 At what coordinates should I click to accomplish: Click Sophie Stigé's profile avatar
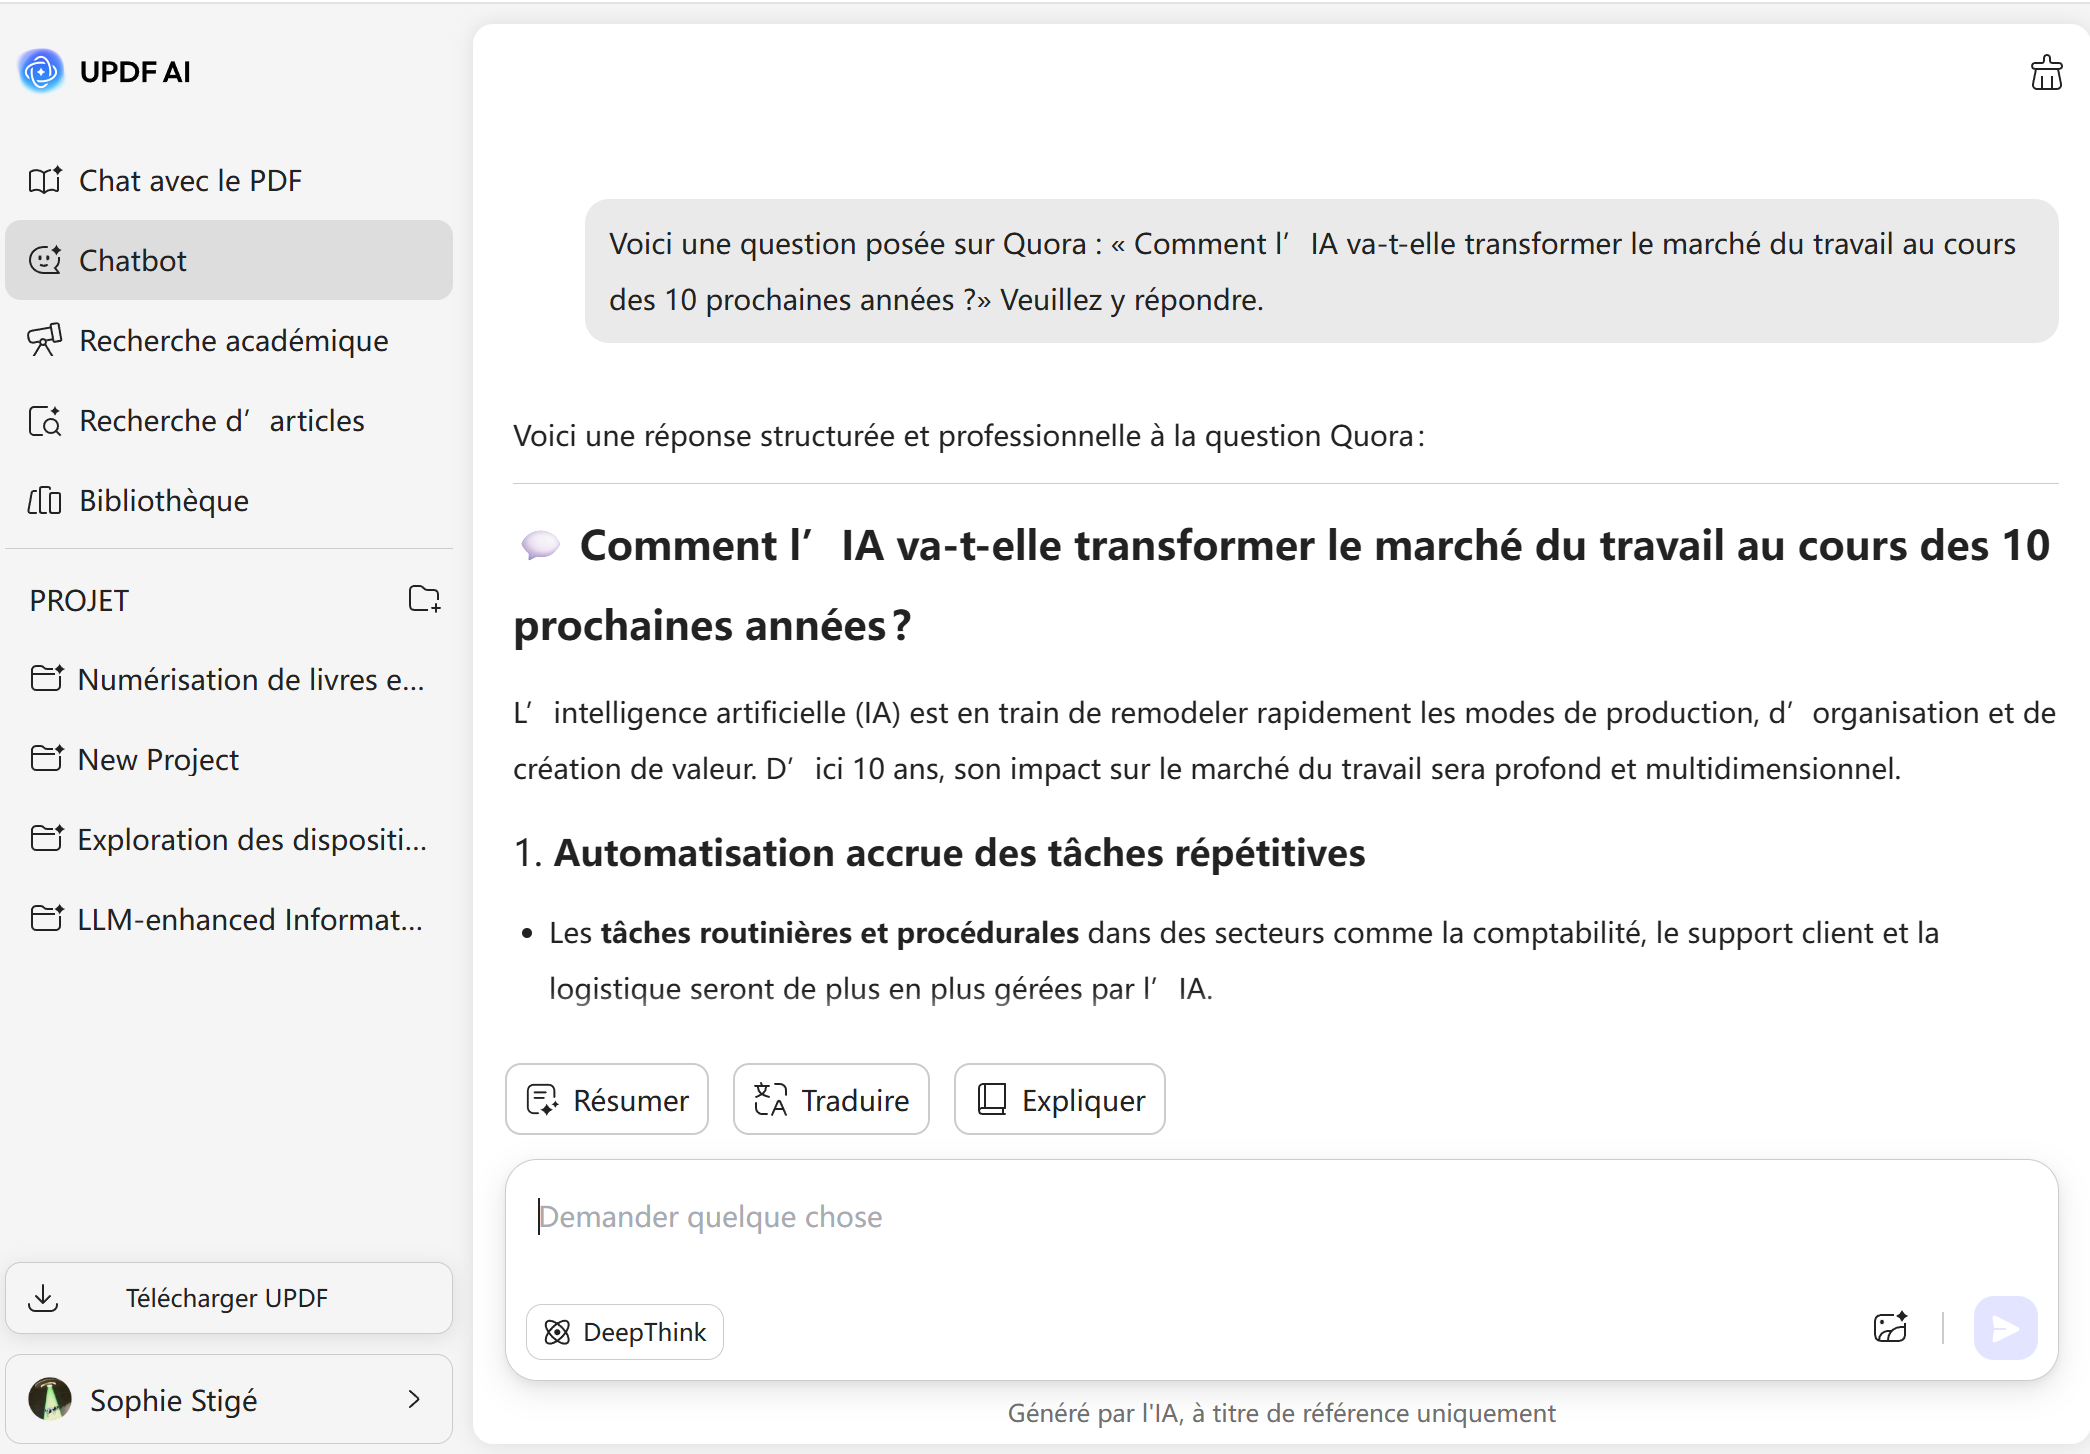coord(50,1399)
